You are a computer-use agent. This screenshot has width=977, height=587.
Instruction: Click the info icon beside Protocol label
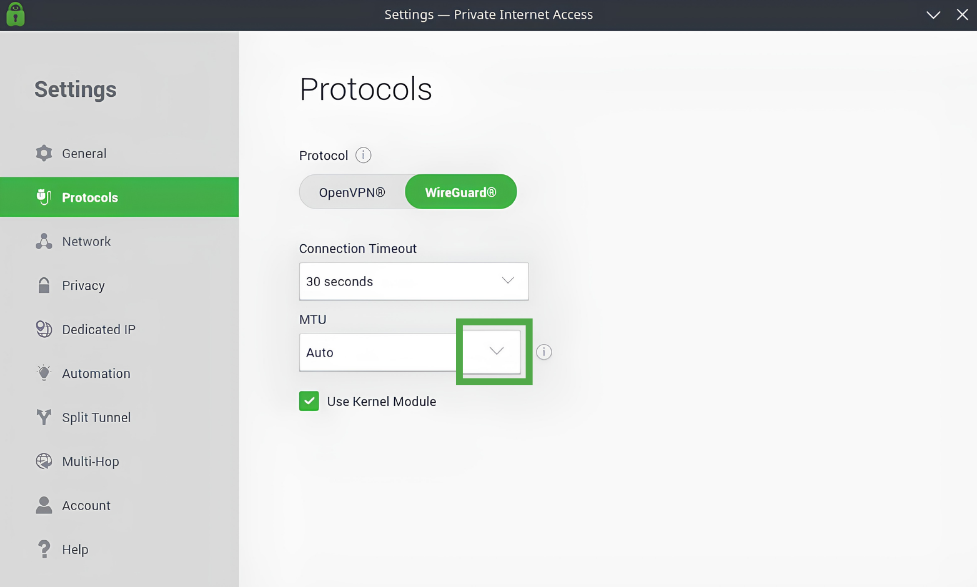click(x=363, y=155)
